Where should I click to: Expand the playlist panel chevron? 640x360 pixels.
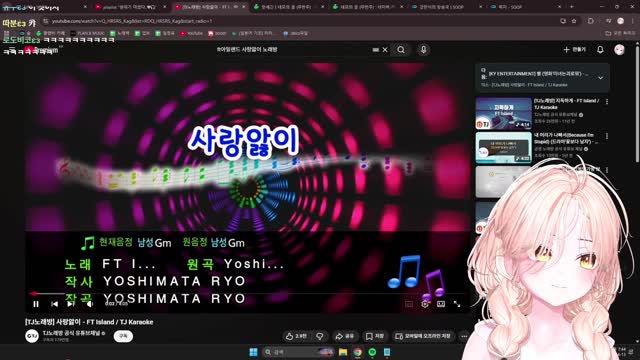coord(601,78)
